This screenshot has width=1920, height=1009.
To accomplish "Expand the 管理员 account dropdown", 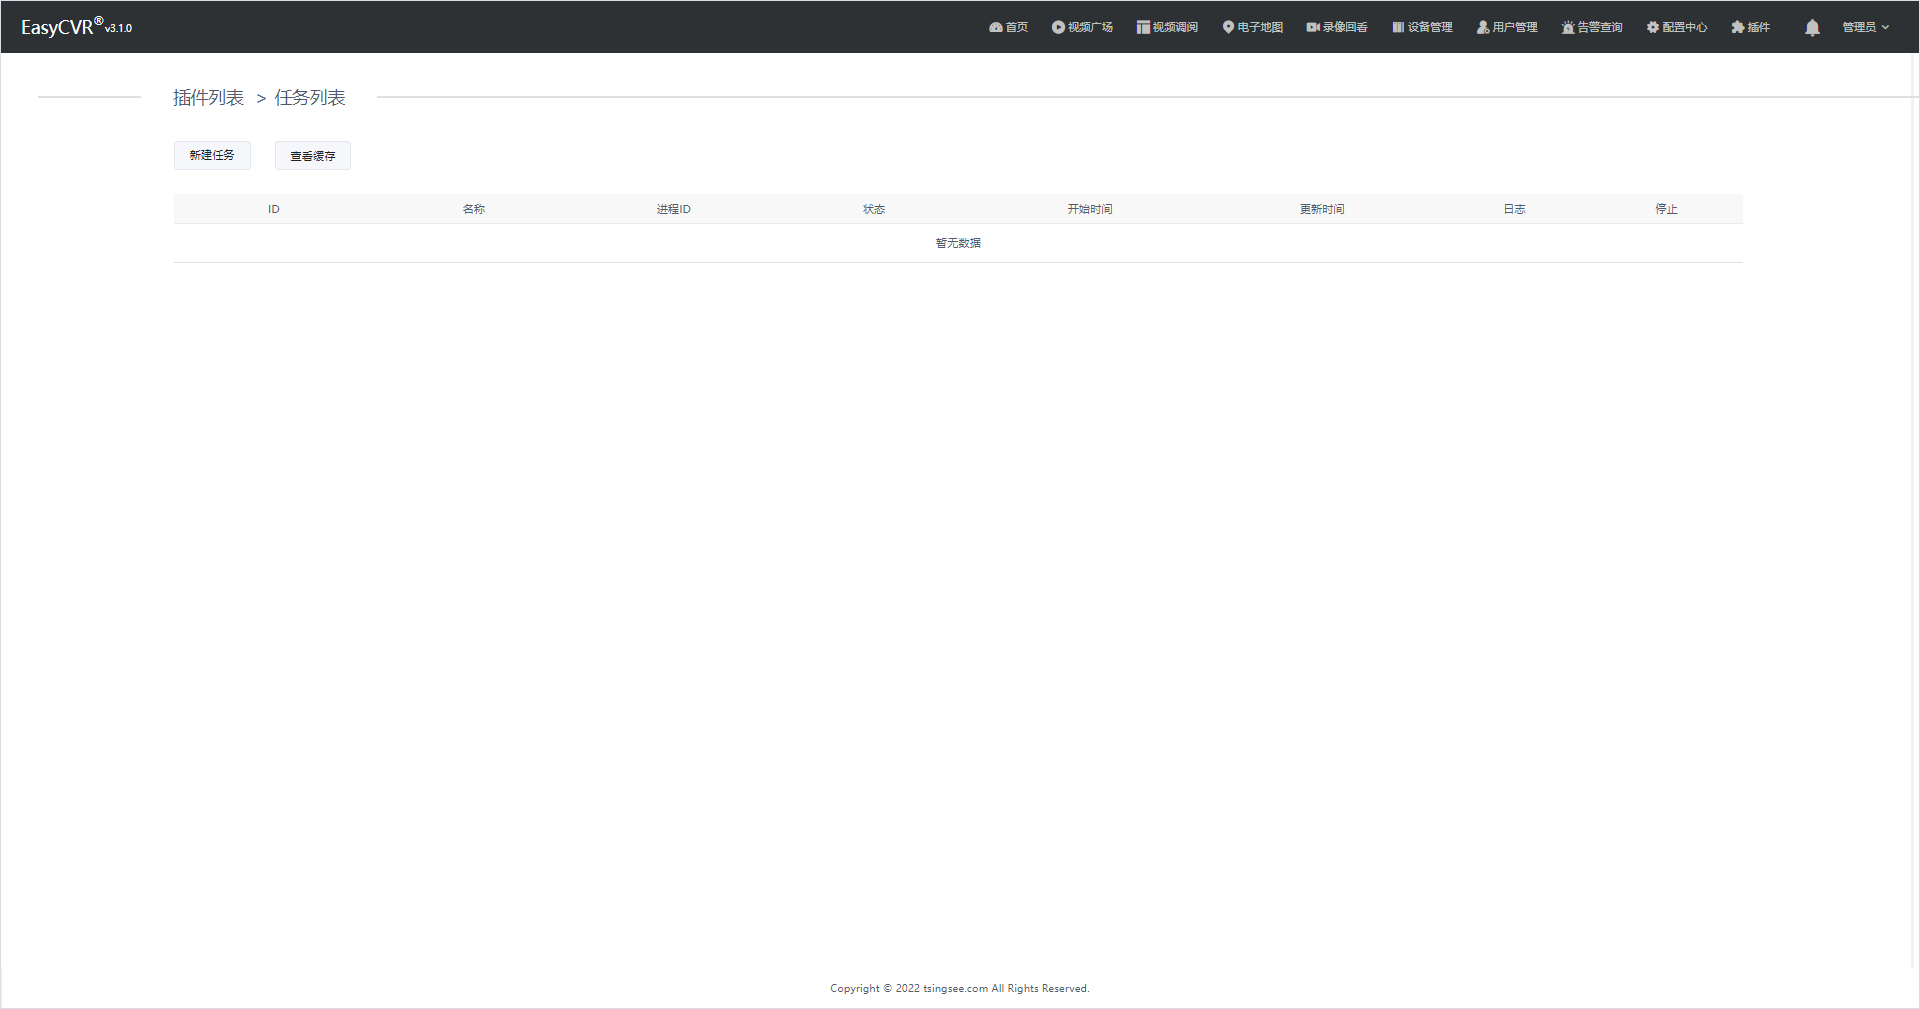I will (1866, 27).
